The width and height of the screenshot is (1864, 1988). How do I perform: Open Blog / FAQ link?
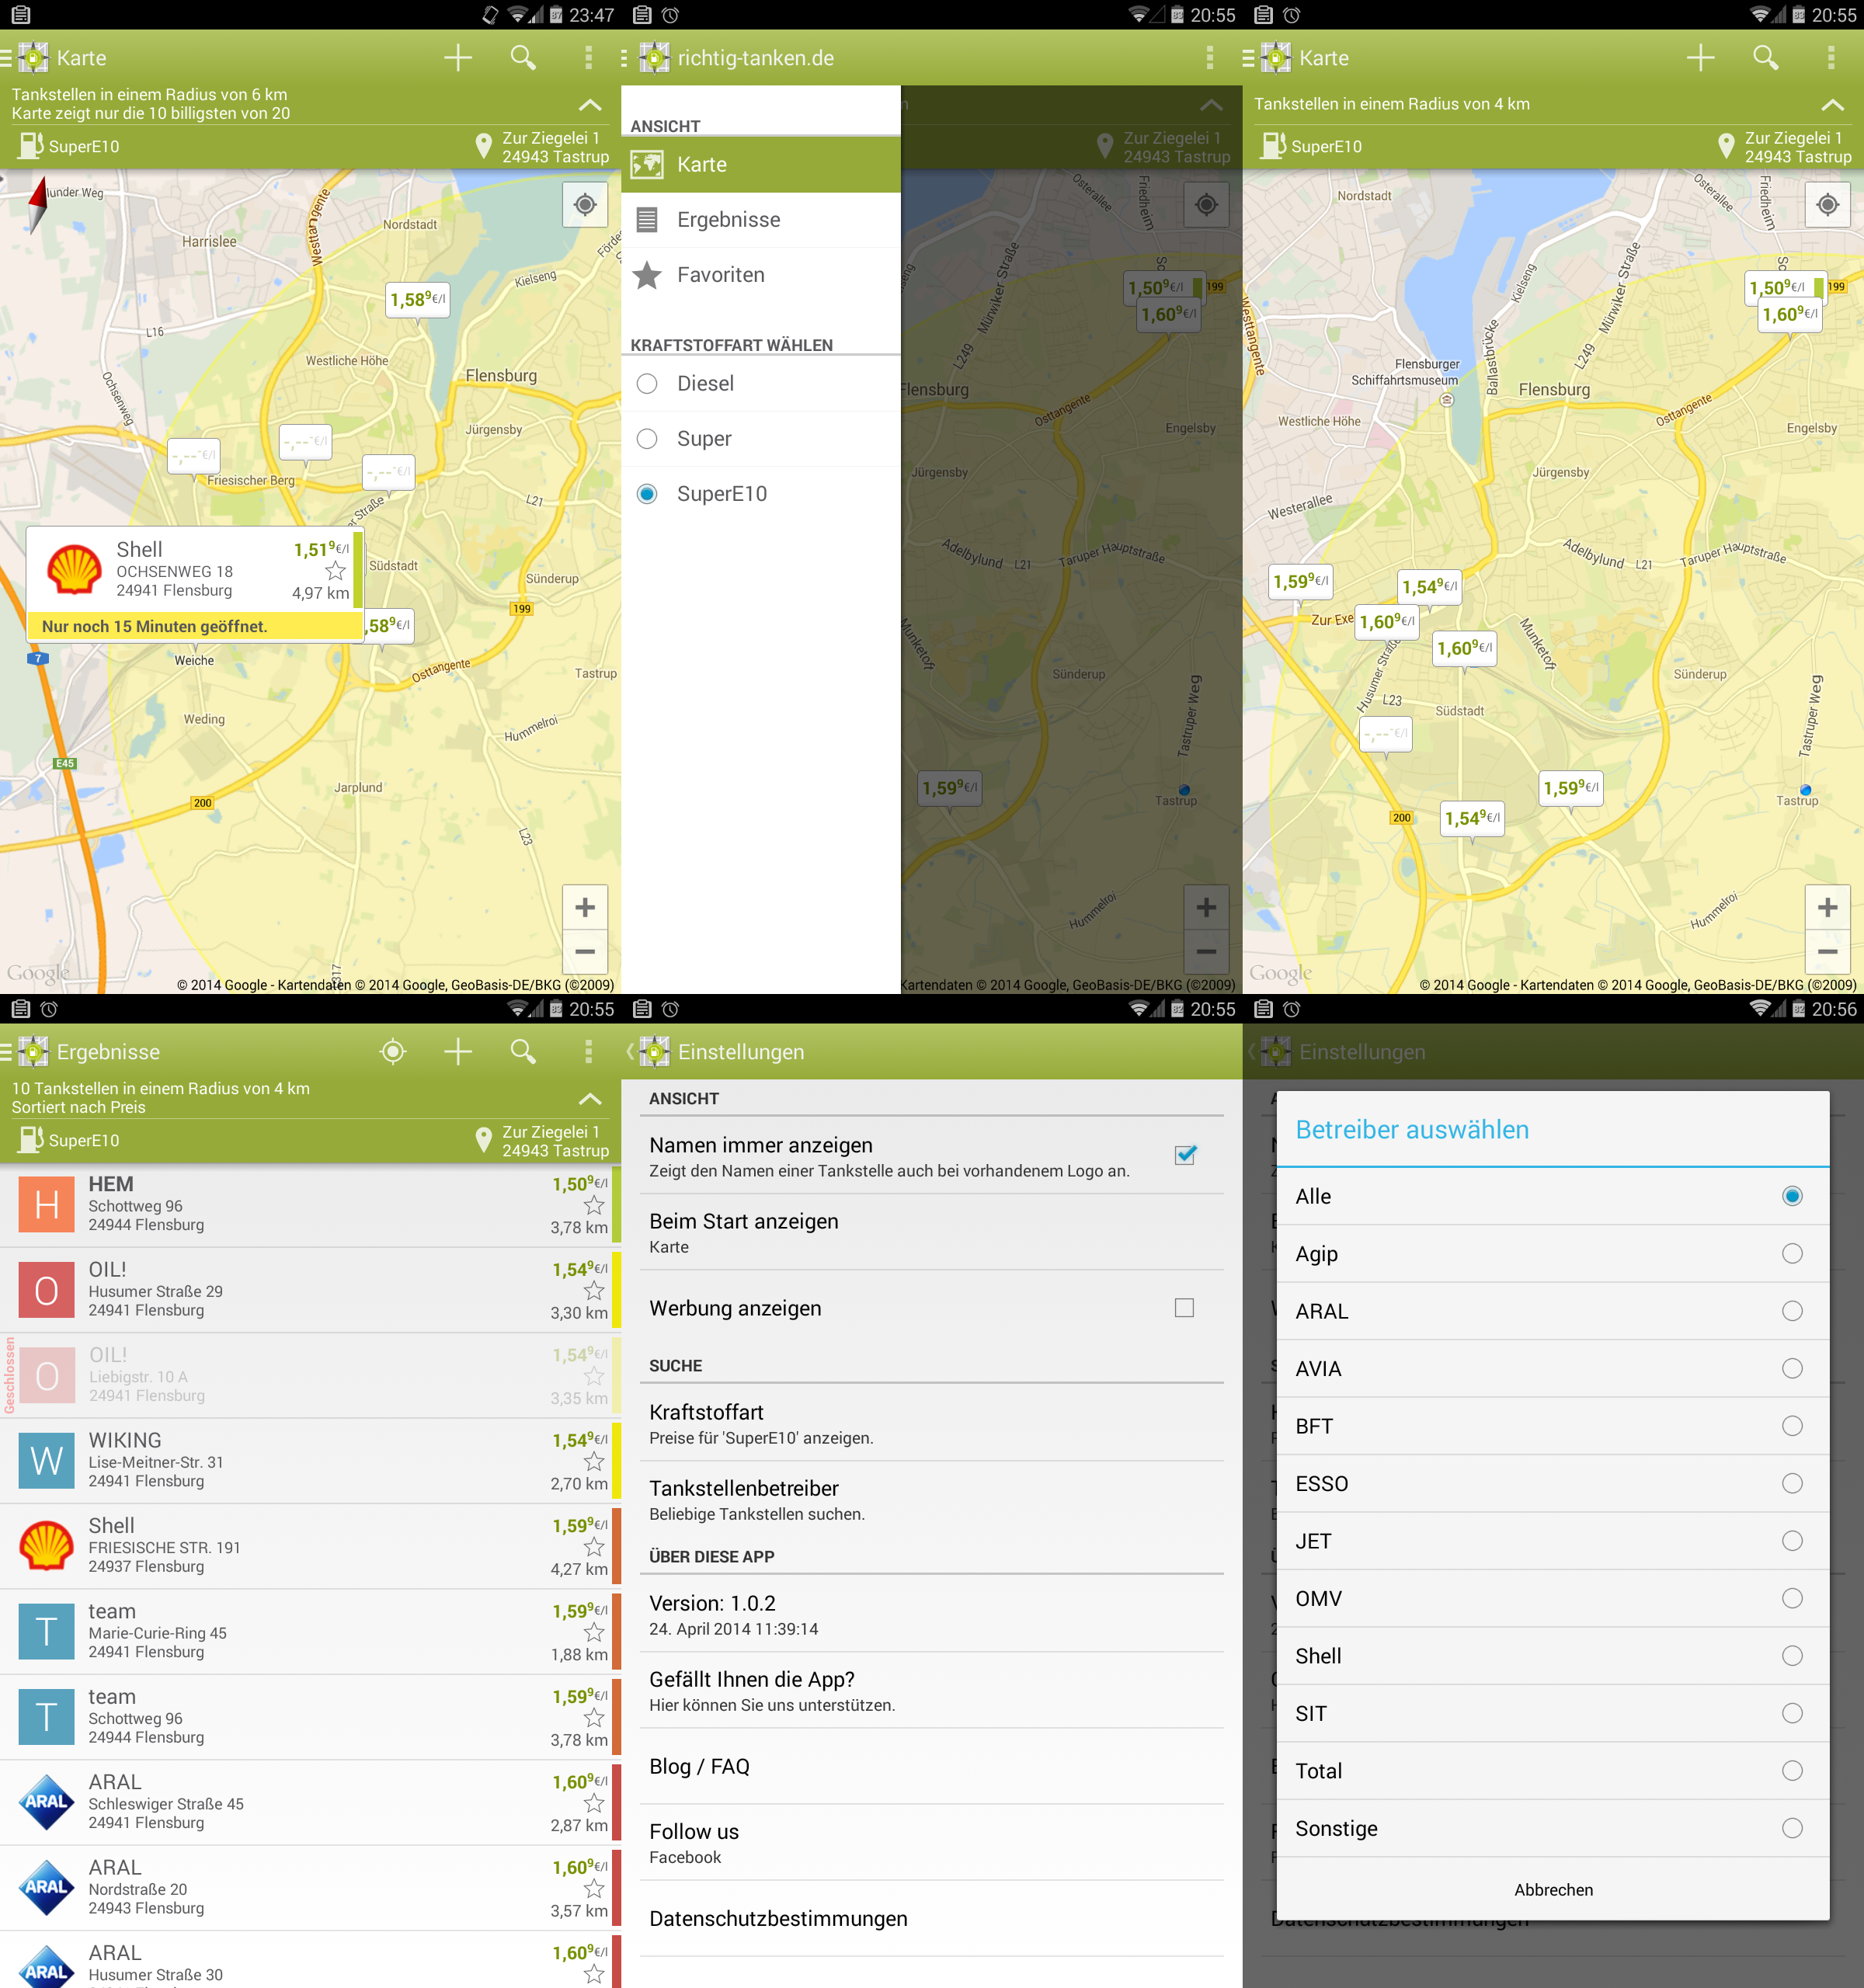[931, 1766]
